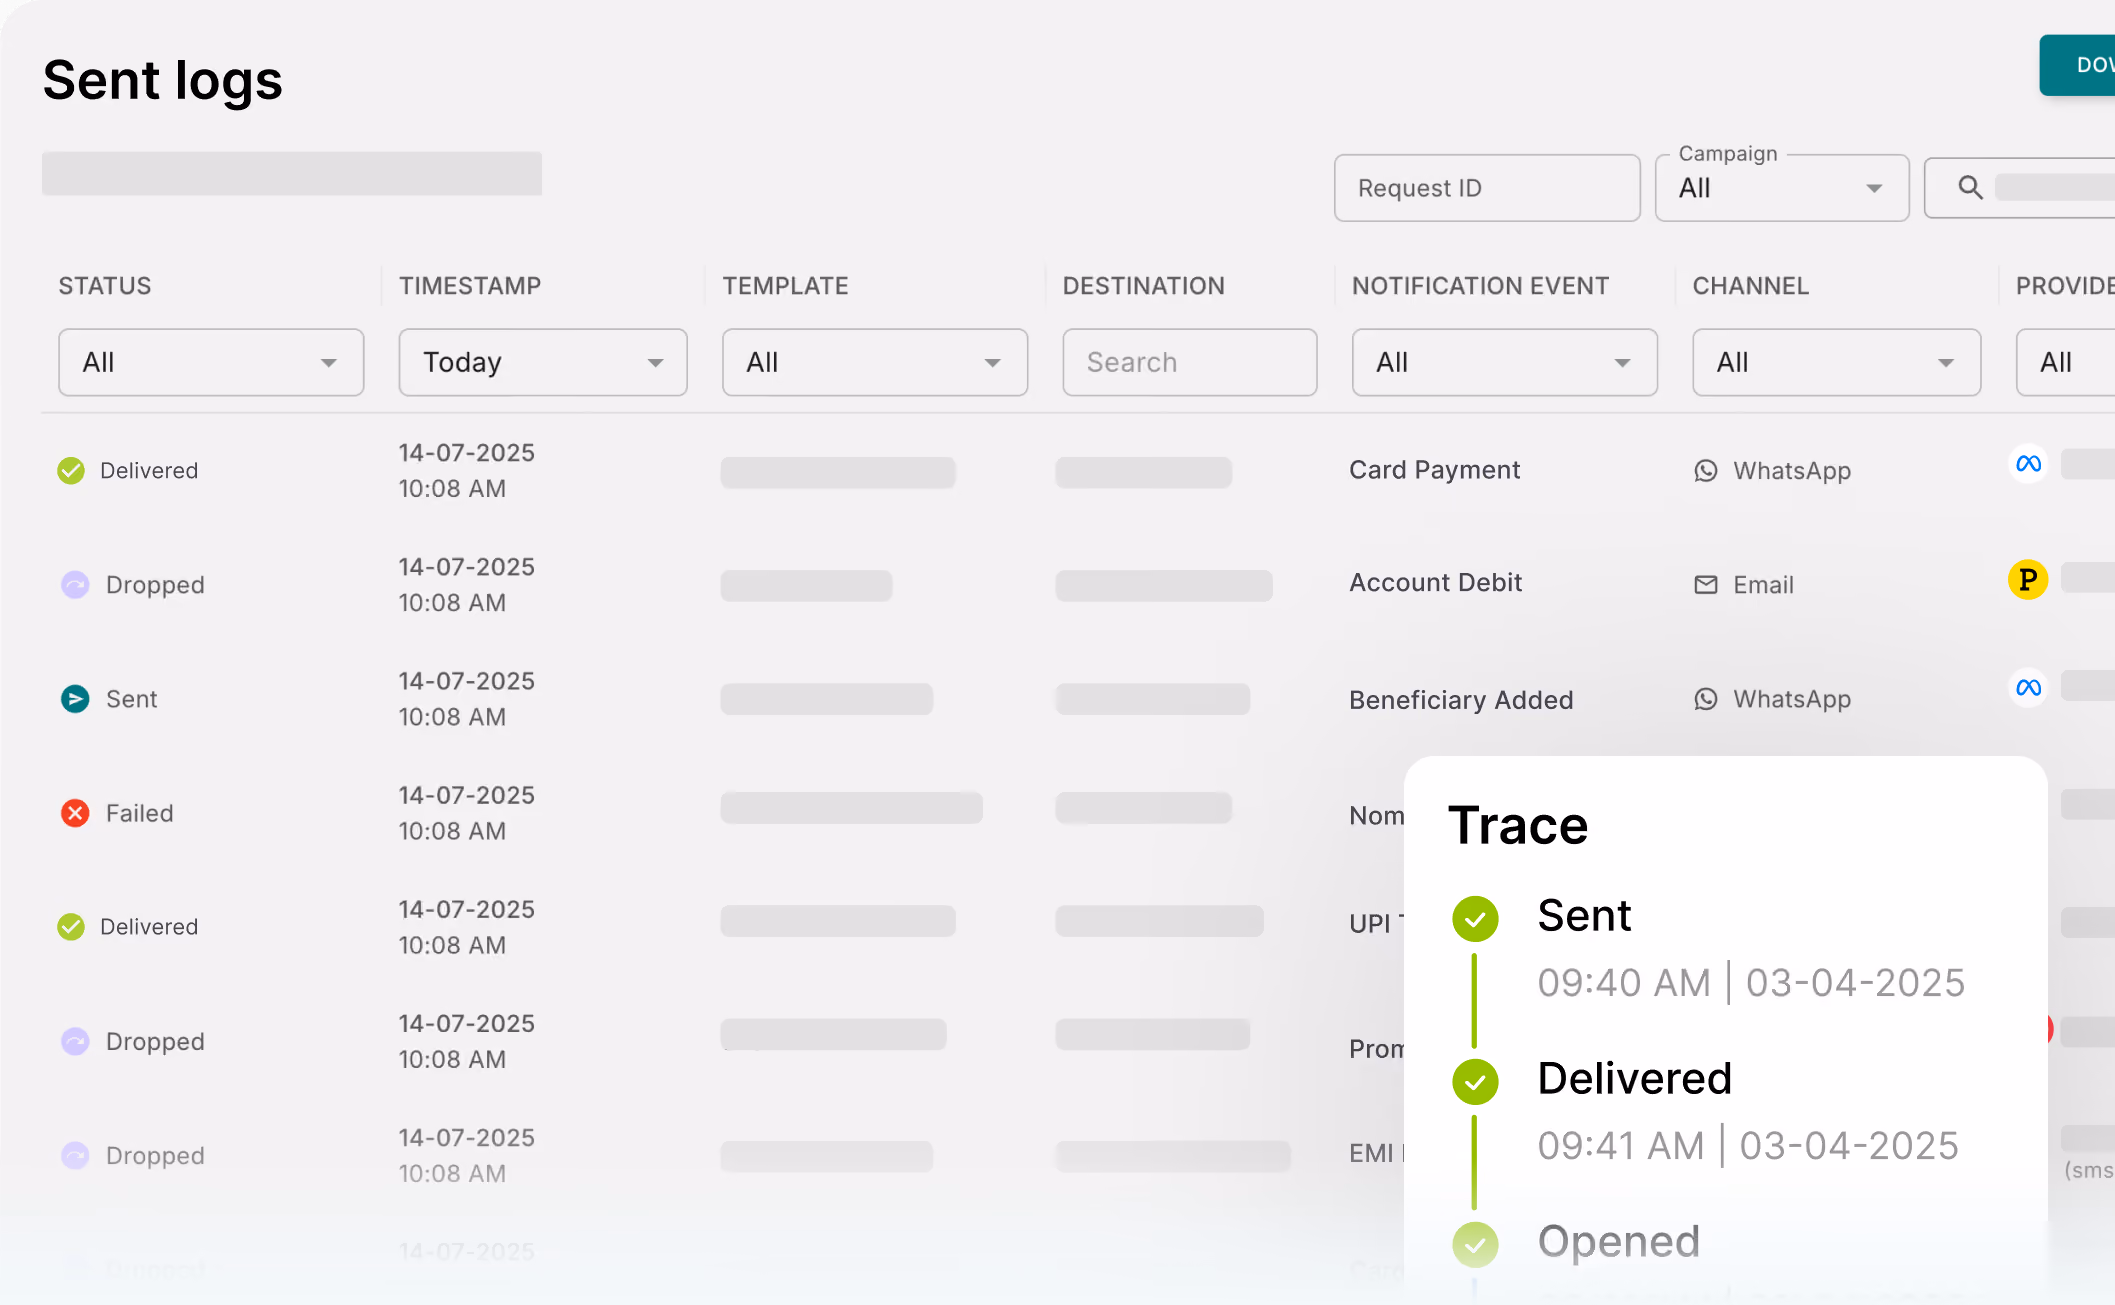Click the Card Payment event text
This screenshot has height=1305, width=2115.
click(x=1434, y=470)
